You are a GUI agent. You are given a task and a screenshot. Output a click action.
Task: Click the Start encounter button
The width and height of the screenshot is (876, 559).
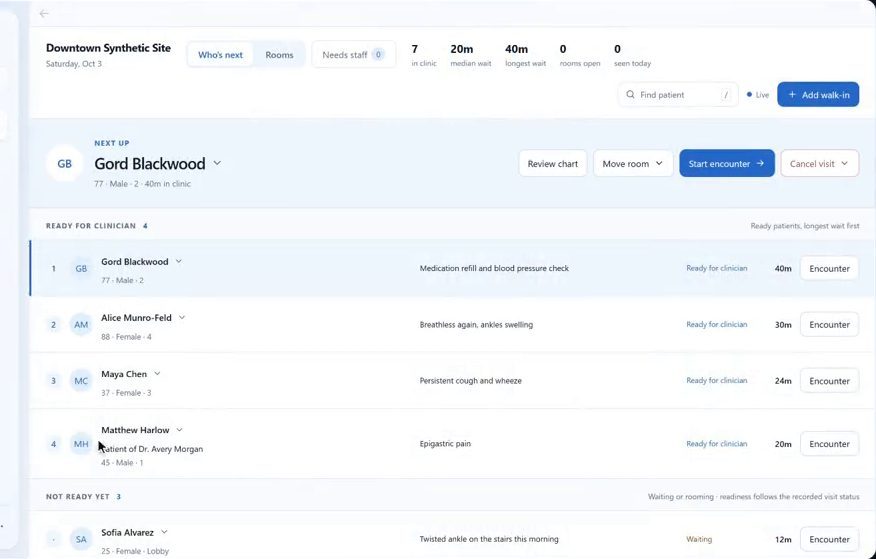point(727,164)
